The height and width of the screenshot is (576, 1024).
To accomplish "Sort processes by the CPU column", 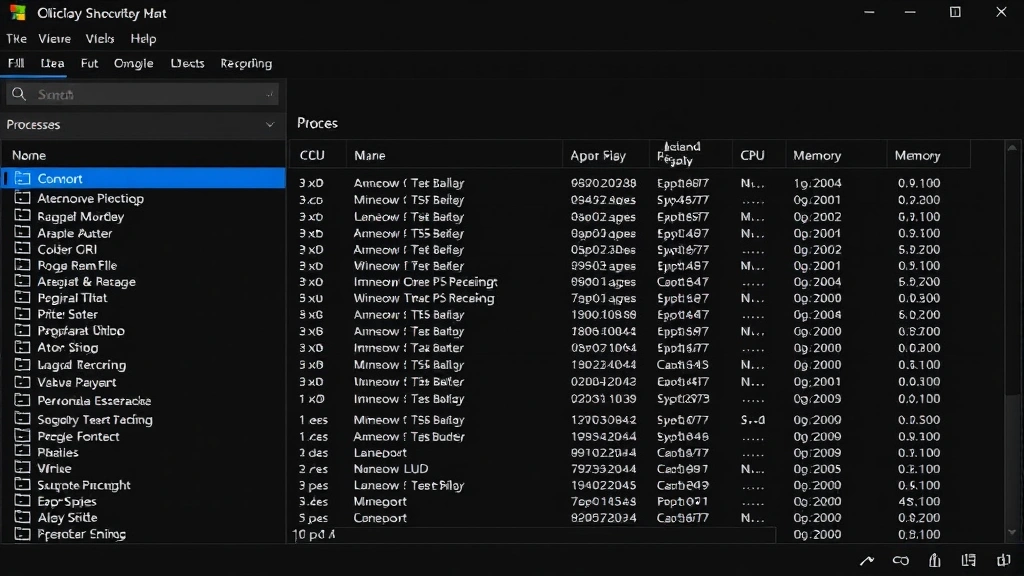I will (755, 154).
